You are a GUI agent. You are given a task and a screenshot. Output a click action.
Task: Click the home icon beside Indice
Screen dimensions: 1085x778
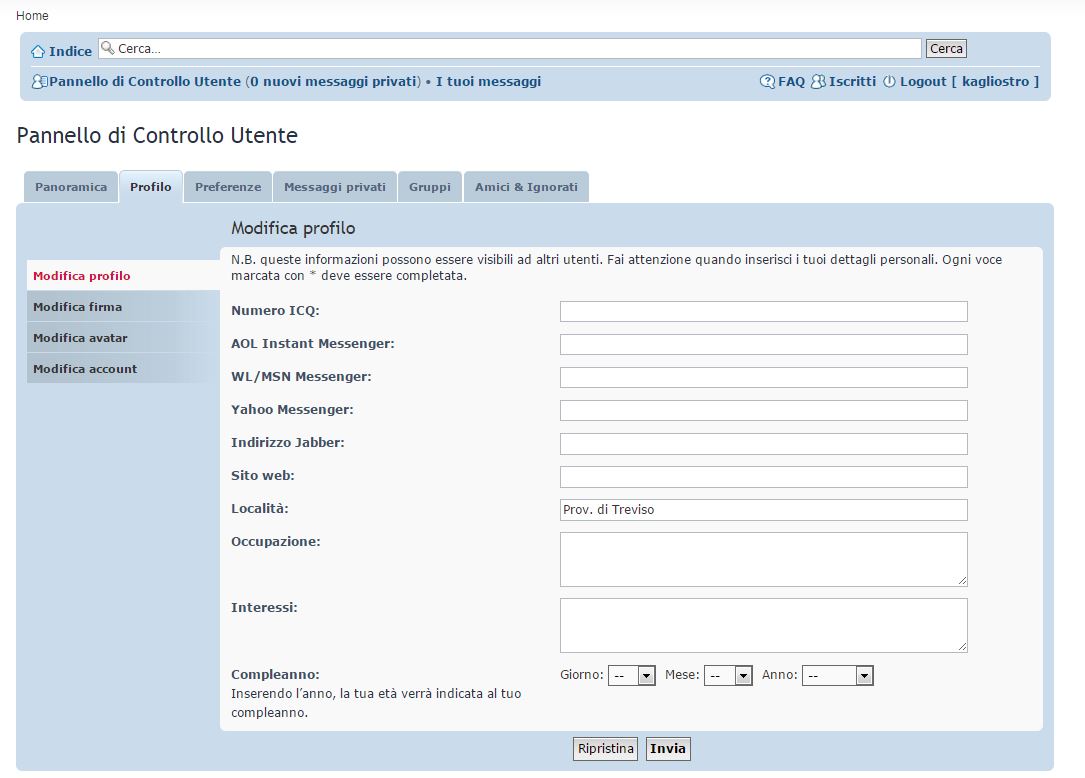[x=38, y=51]
